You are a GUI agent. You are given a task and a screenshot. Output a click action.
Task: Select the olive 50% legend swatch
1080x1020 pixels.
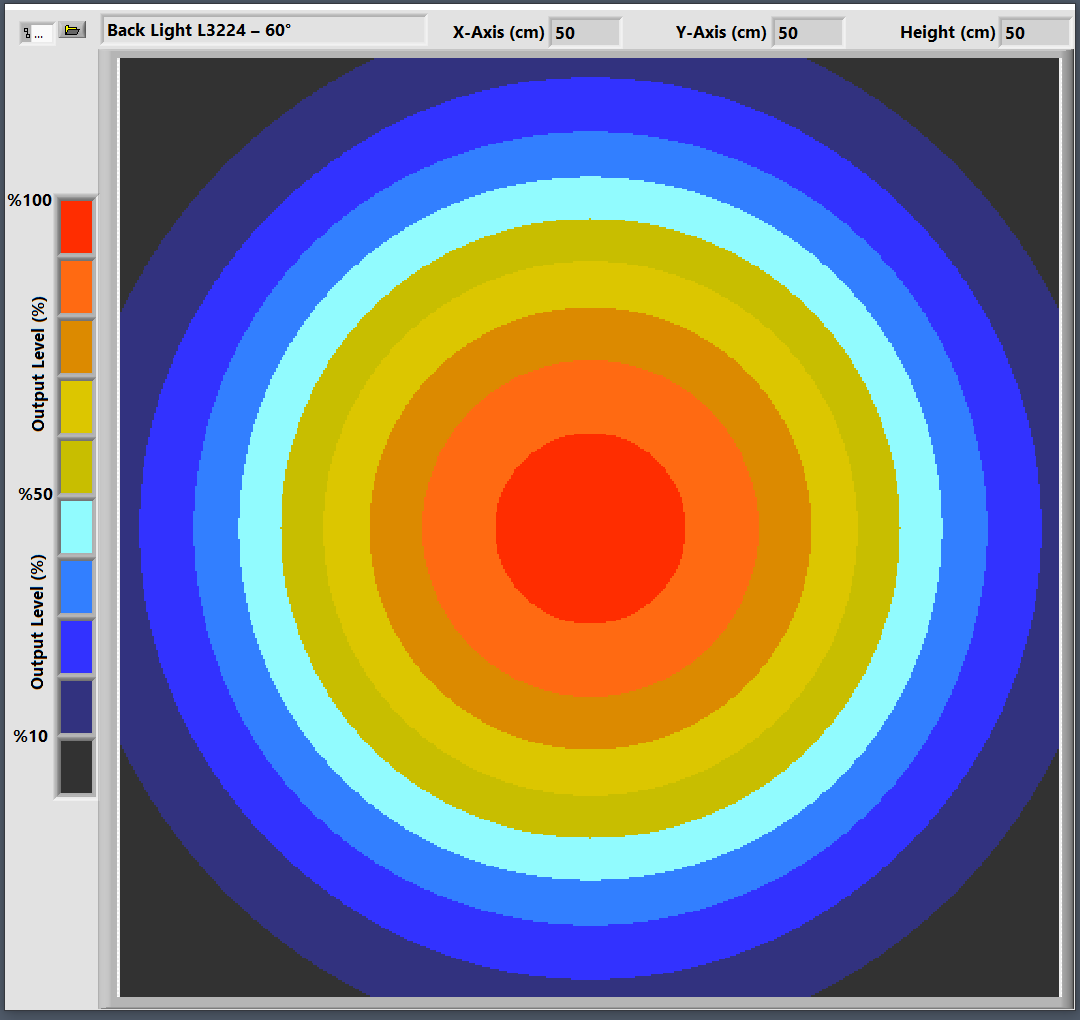pos(76,467)
